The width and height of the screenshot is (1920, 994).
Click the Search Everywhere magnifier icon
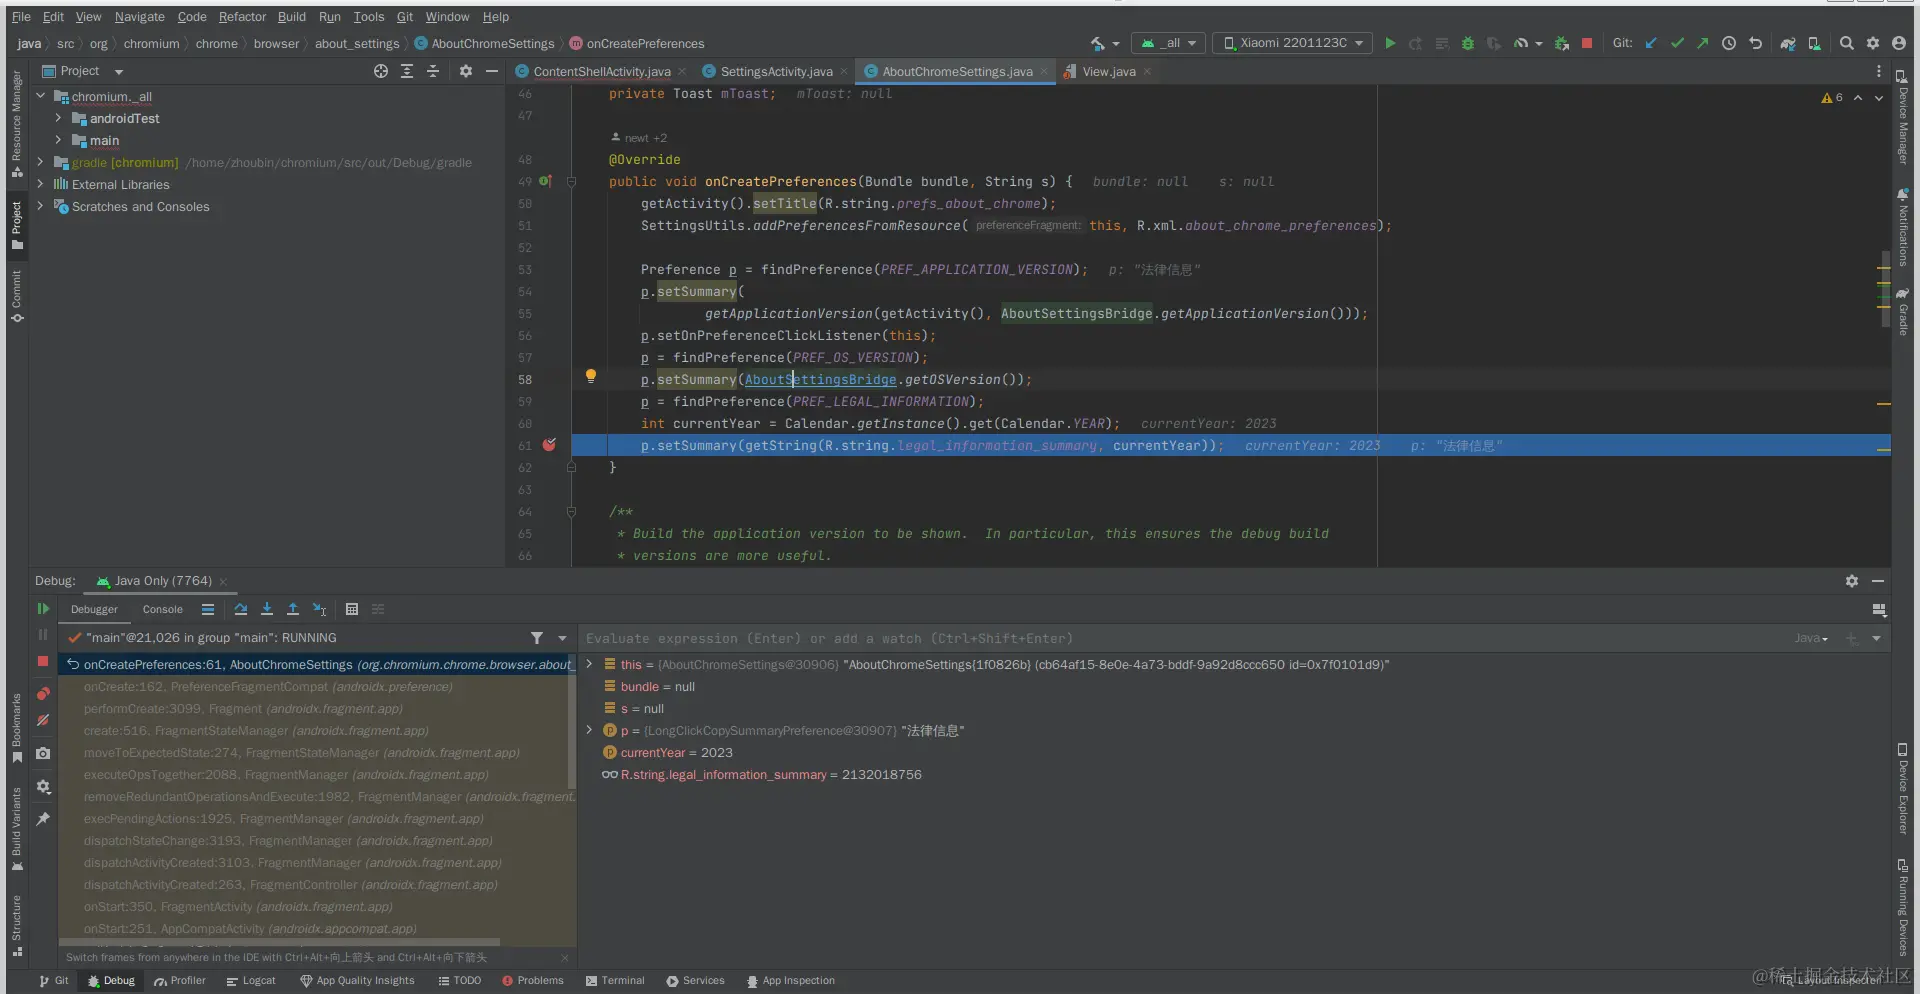click(x=1846, y=43)
